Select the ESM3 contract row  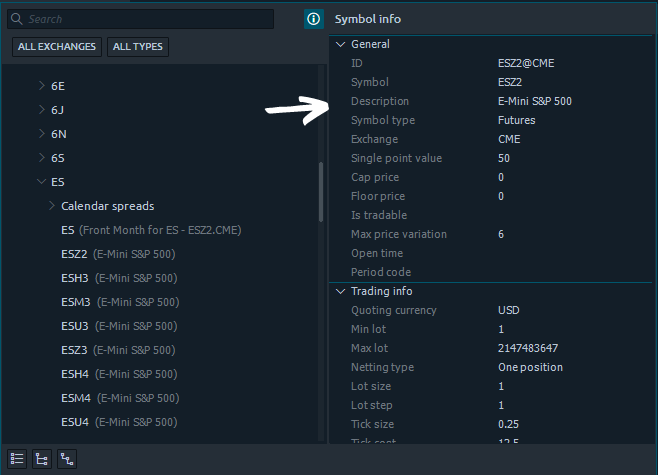pos(120,302)
